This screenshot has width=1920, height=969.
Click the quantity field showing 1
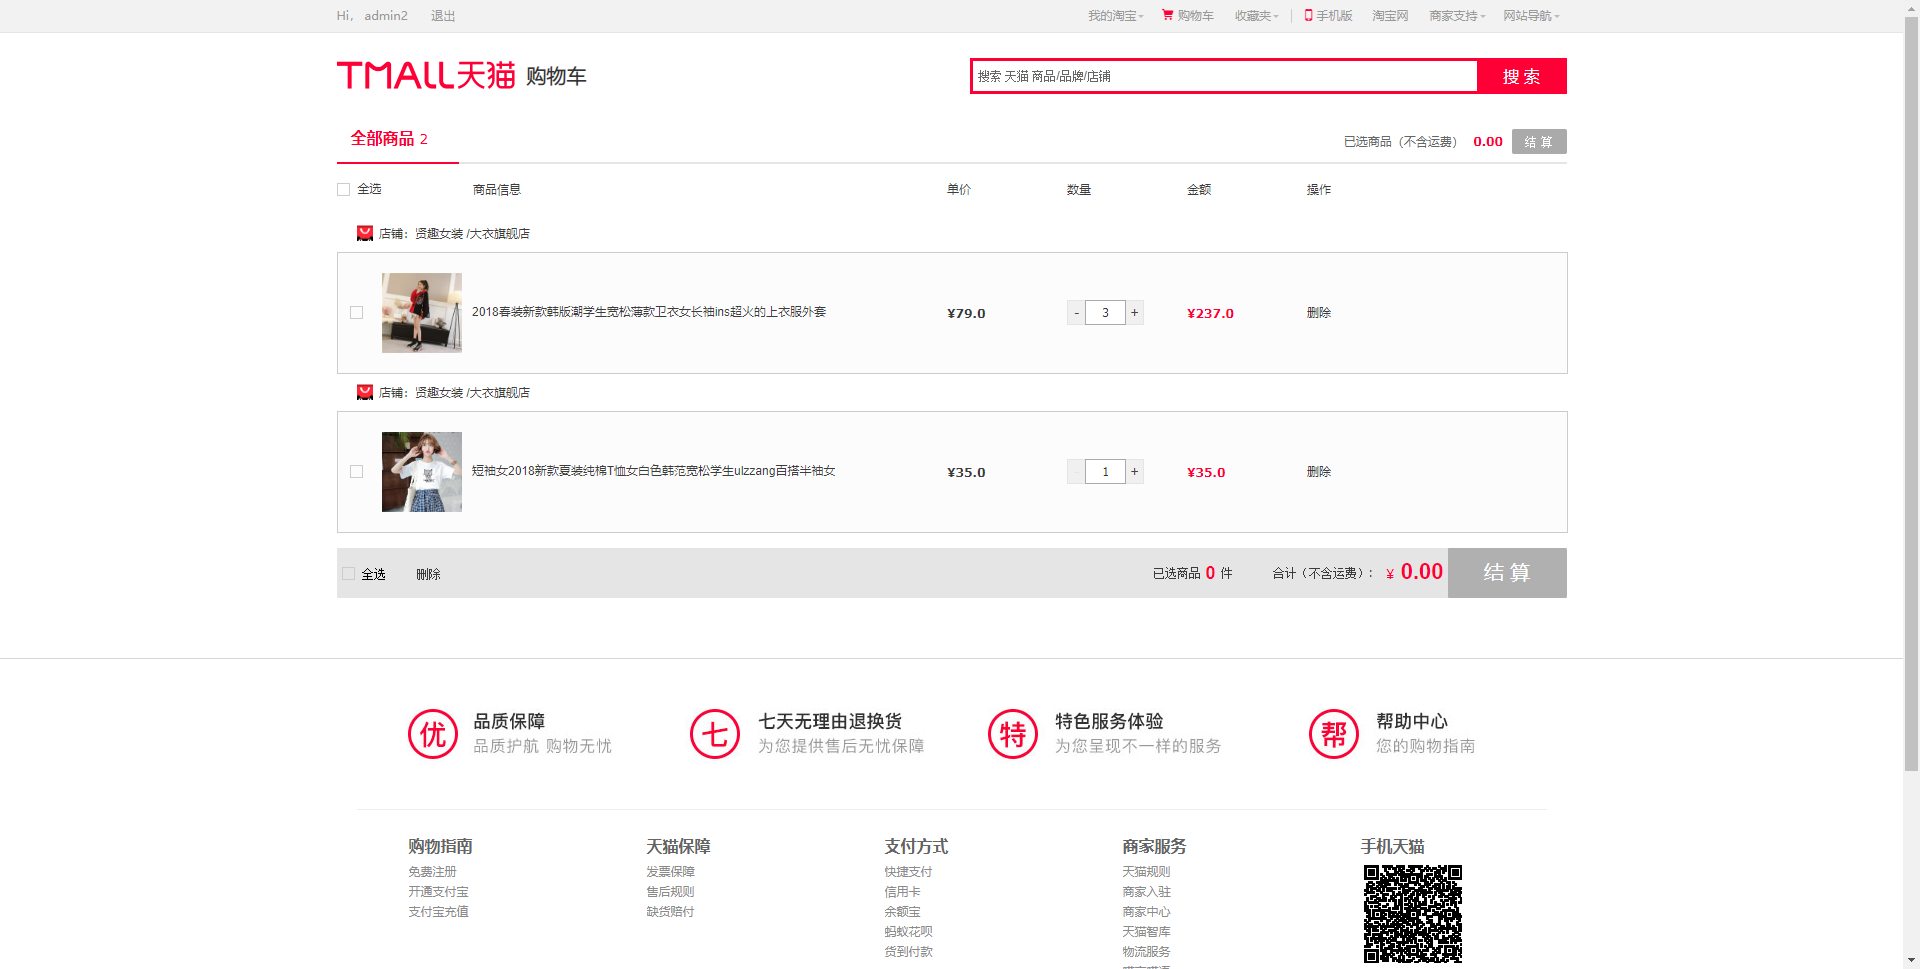1105,471
